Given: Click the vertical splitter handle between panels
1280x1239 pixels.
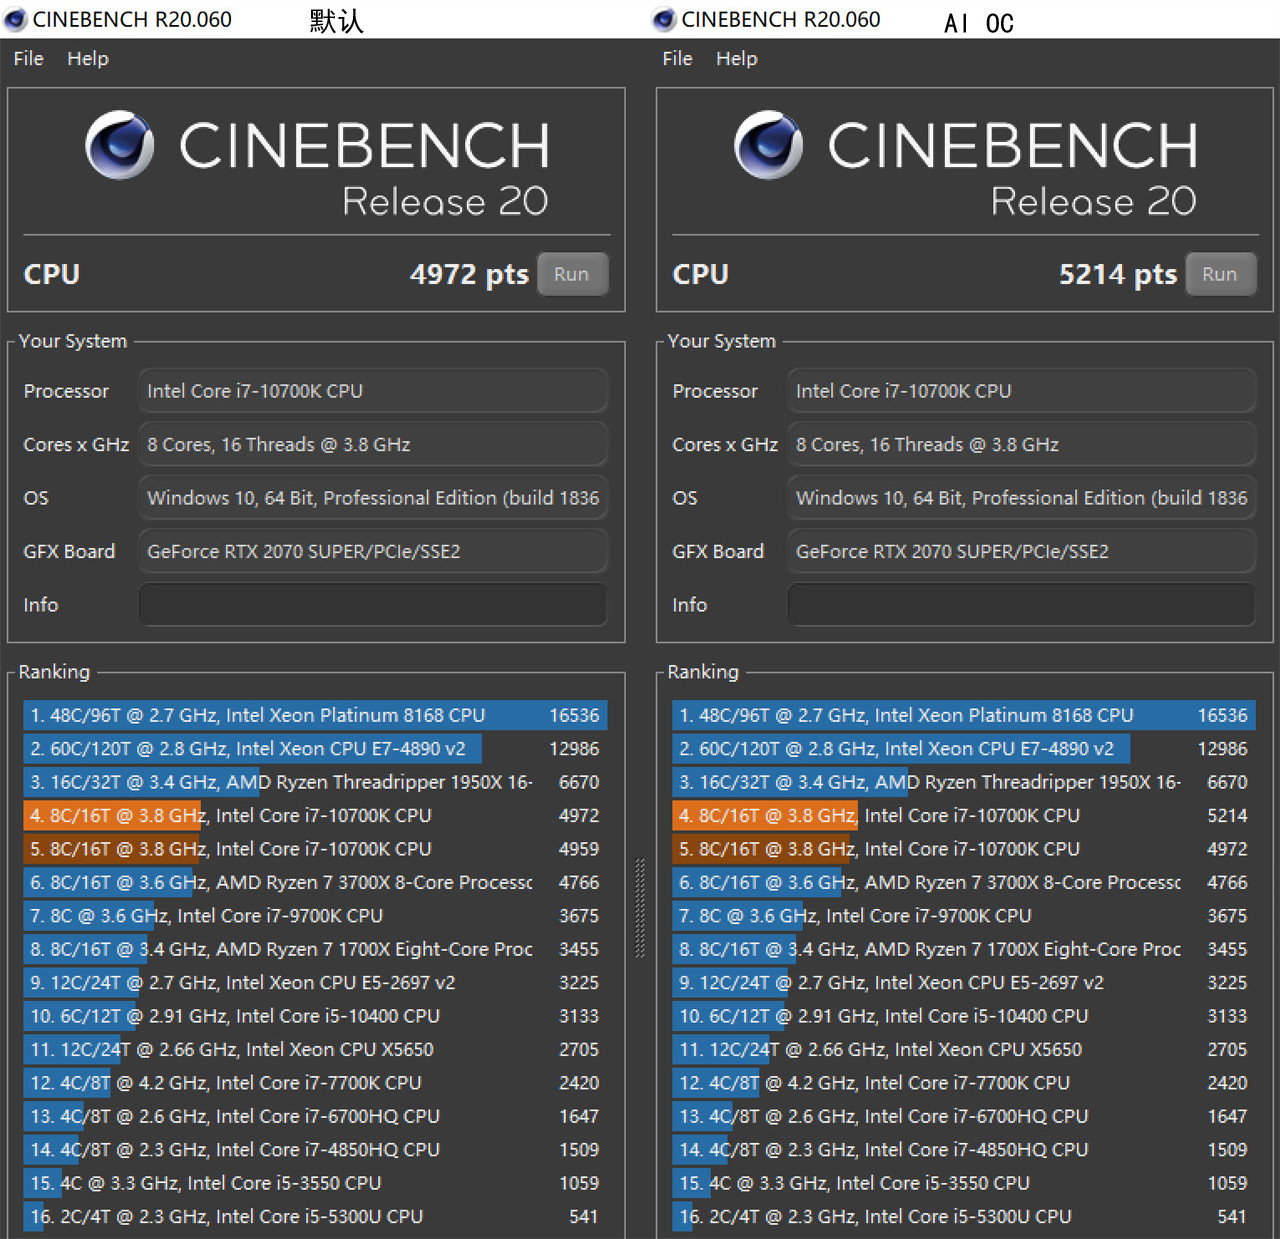Looking at the screenshot, I should [640, 908].
